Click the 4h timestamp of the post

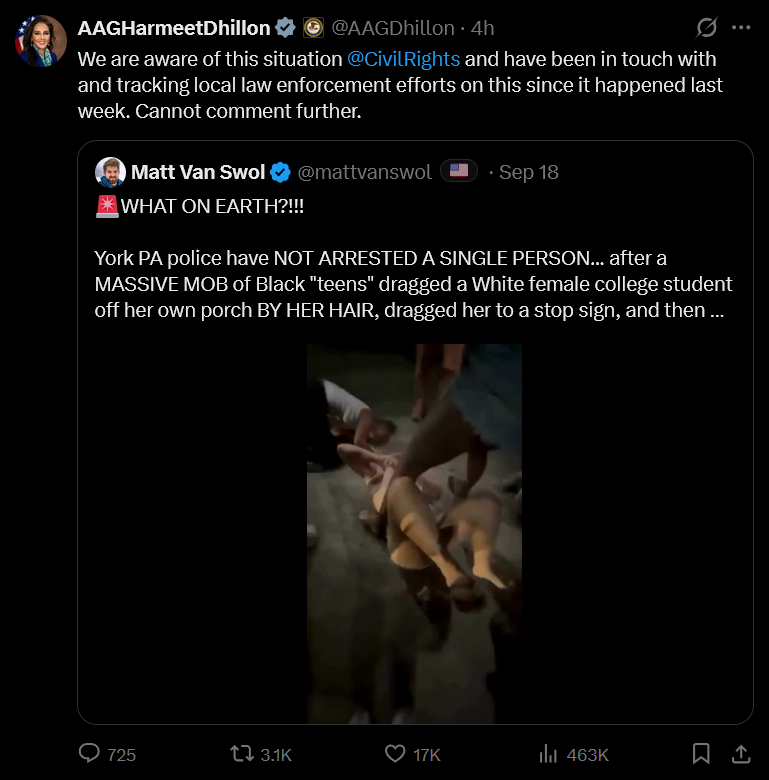[x=482, y=28]
